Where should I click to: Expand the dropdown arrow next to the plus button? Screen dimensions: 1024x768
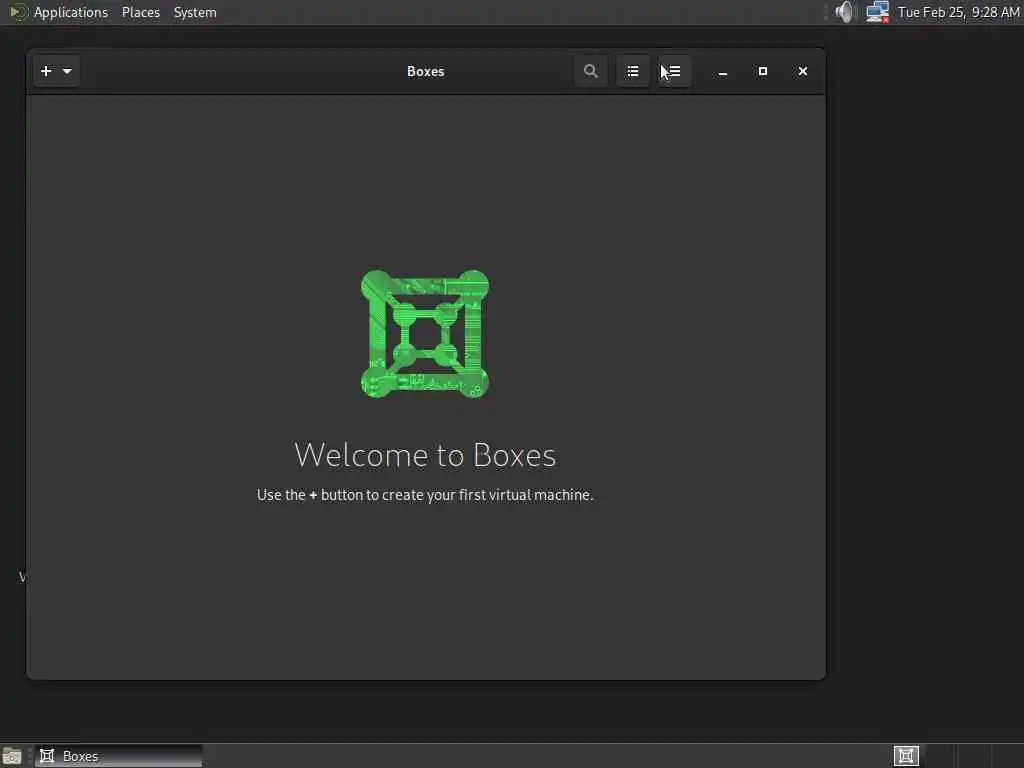click(67, 71)
